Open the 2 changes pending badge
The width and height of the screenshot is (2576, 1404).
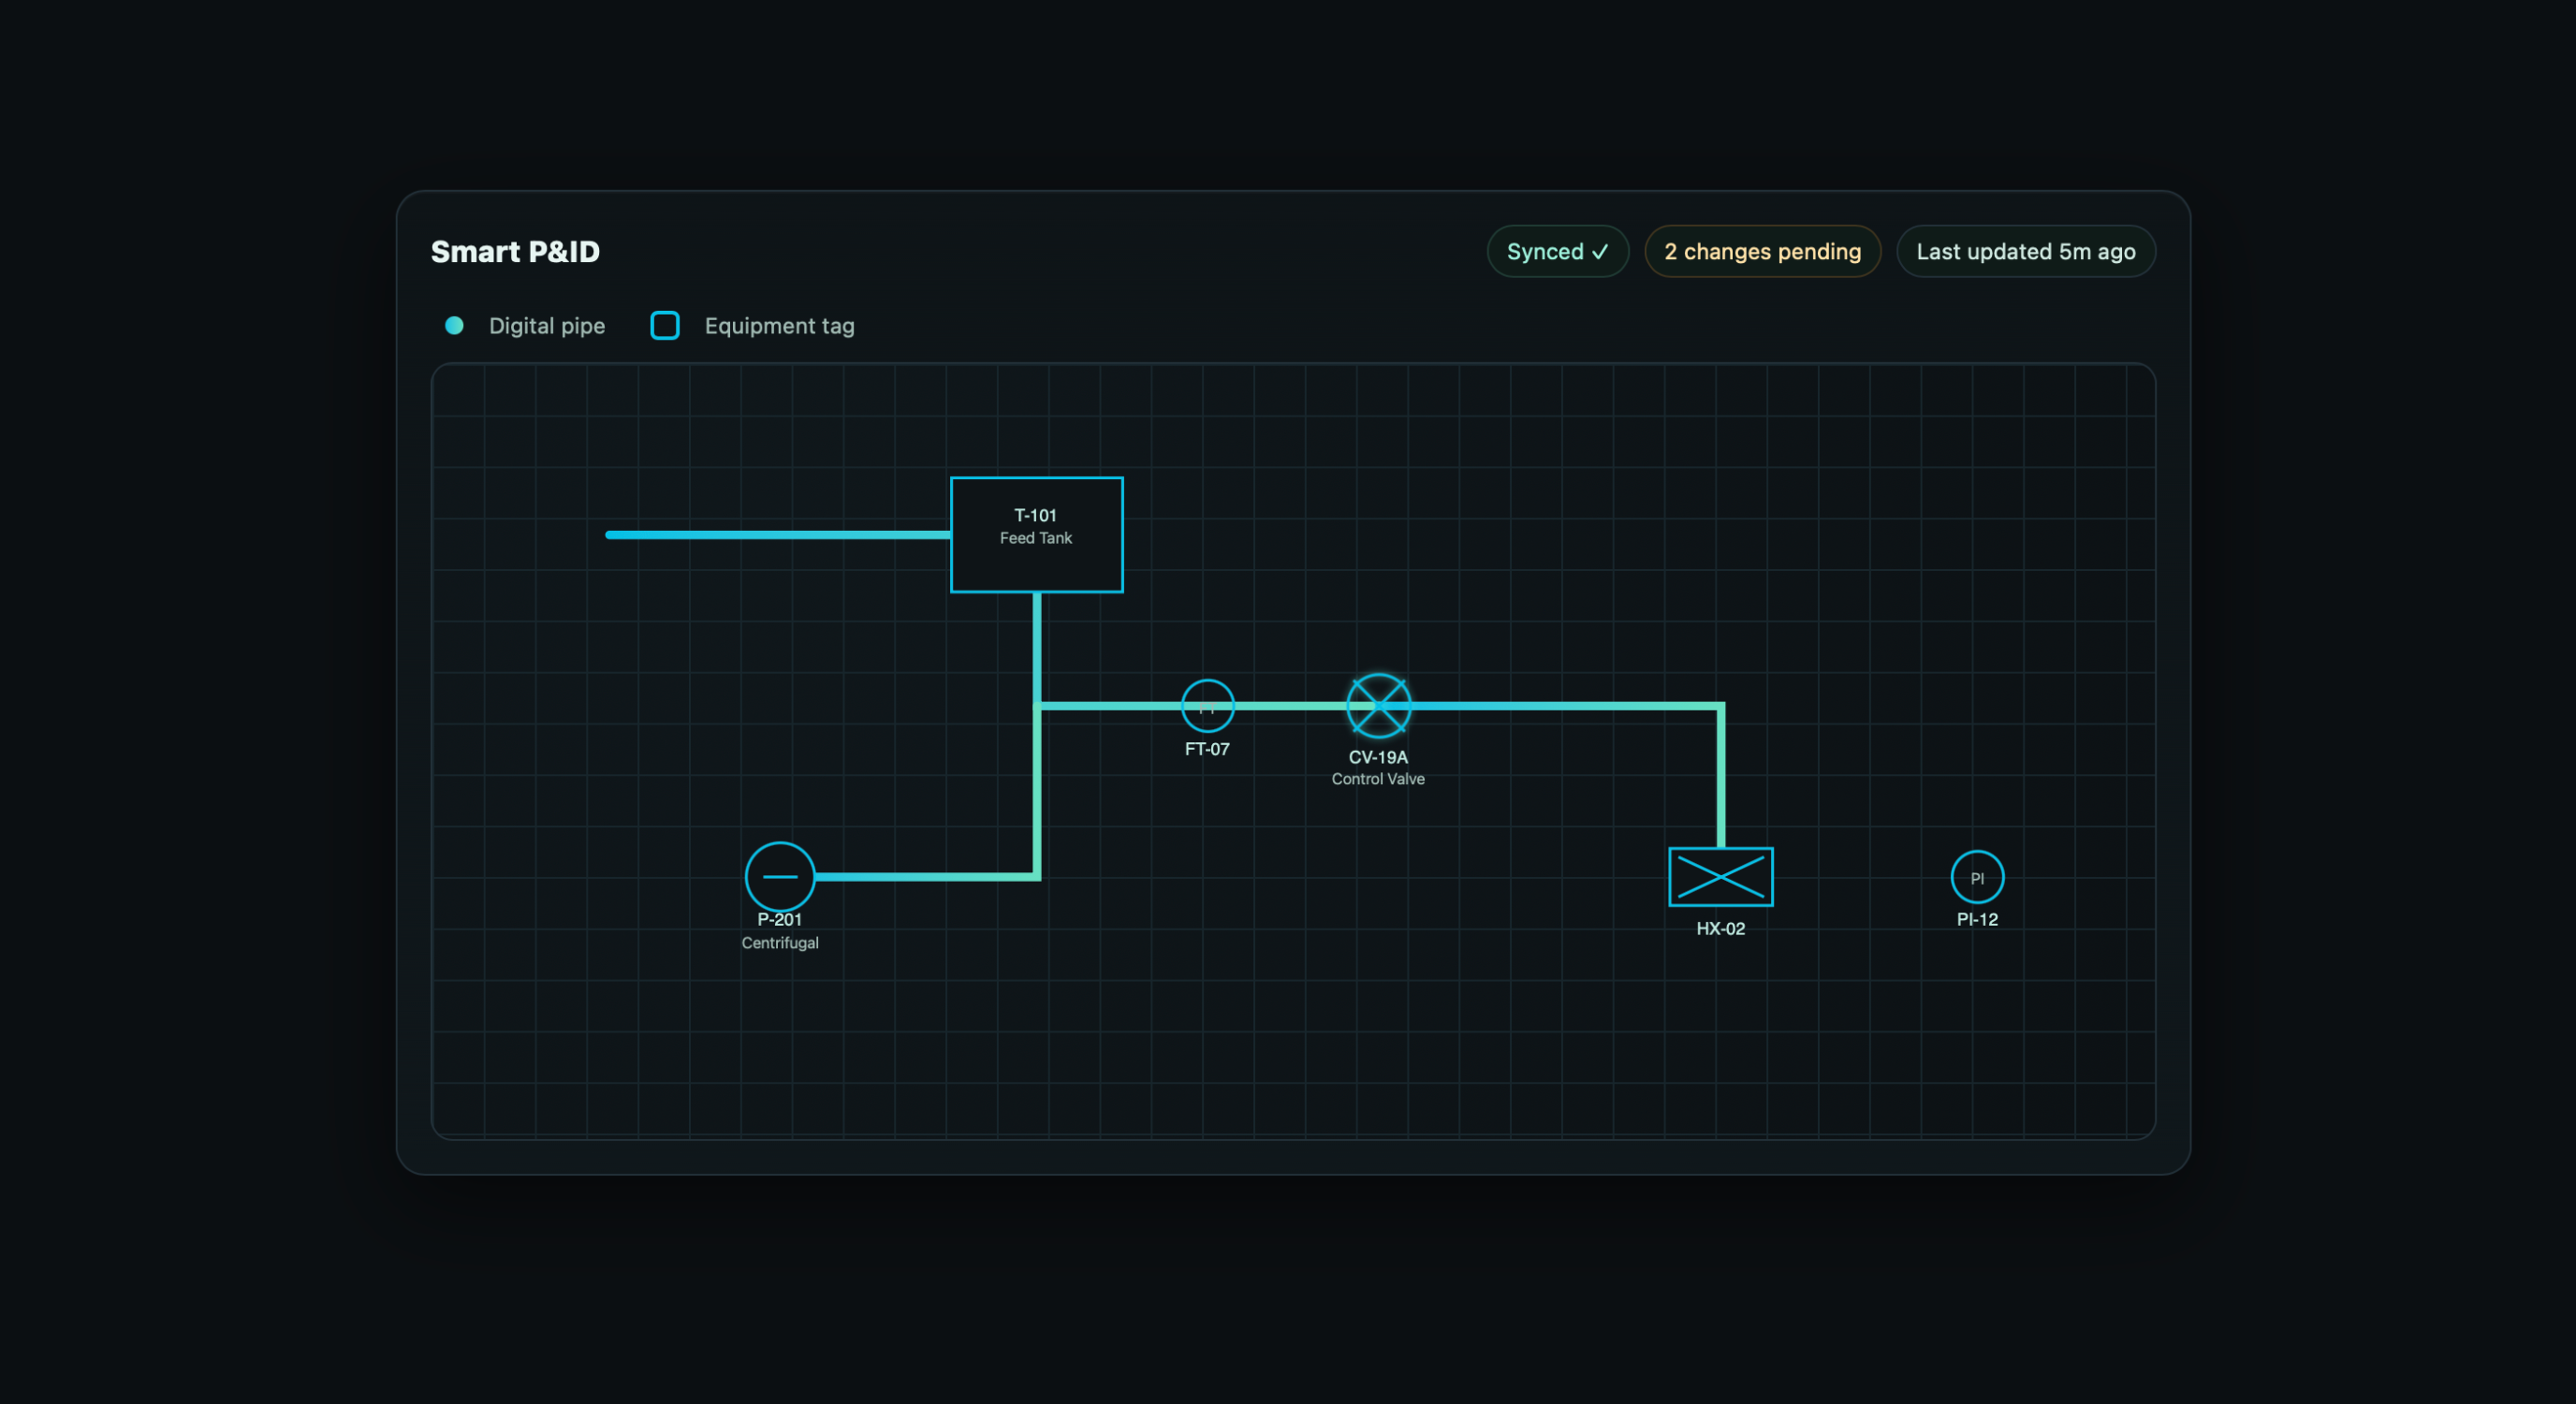pos(1762,251)
